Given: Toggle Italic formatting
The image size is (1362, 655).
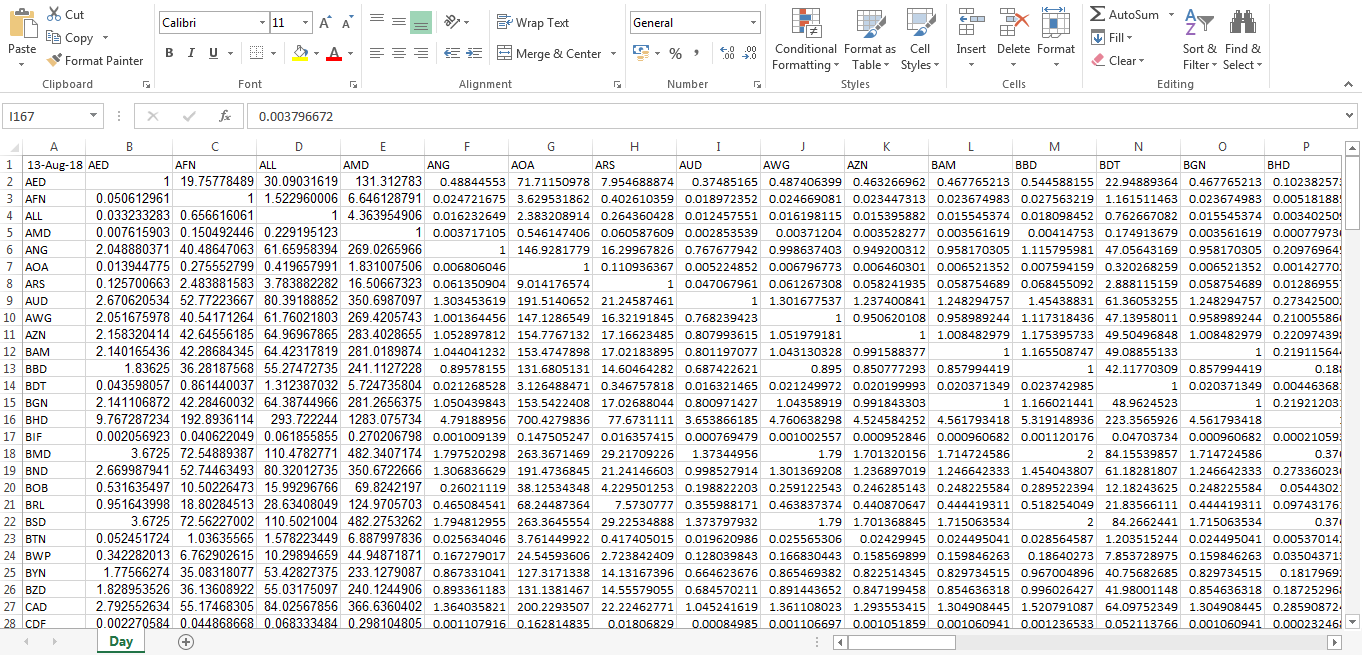Looking at the screenshot, I should tap(191, 53).
